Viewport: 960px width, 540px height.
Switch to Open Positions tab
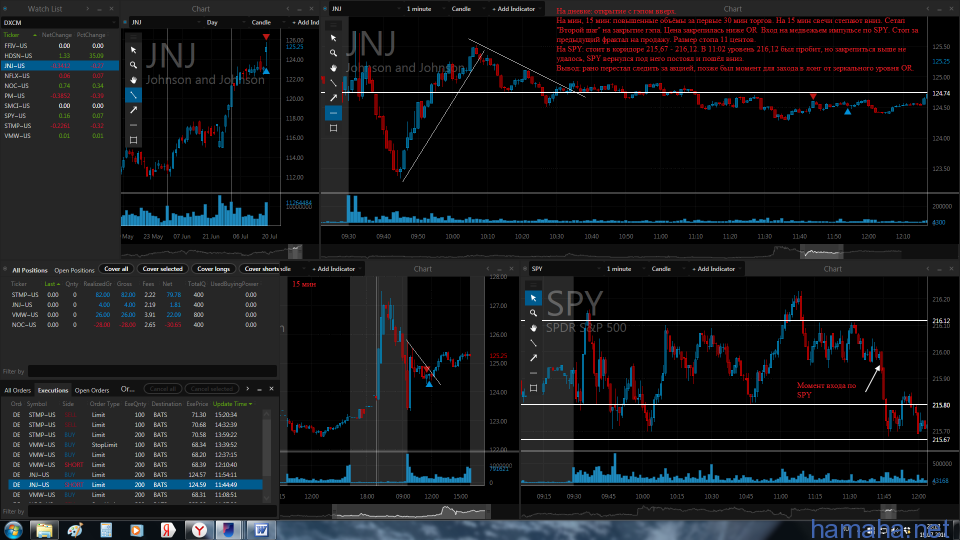coord(74,271)
